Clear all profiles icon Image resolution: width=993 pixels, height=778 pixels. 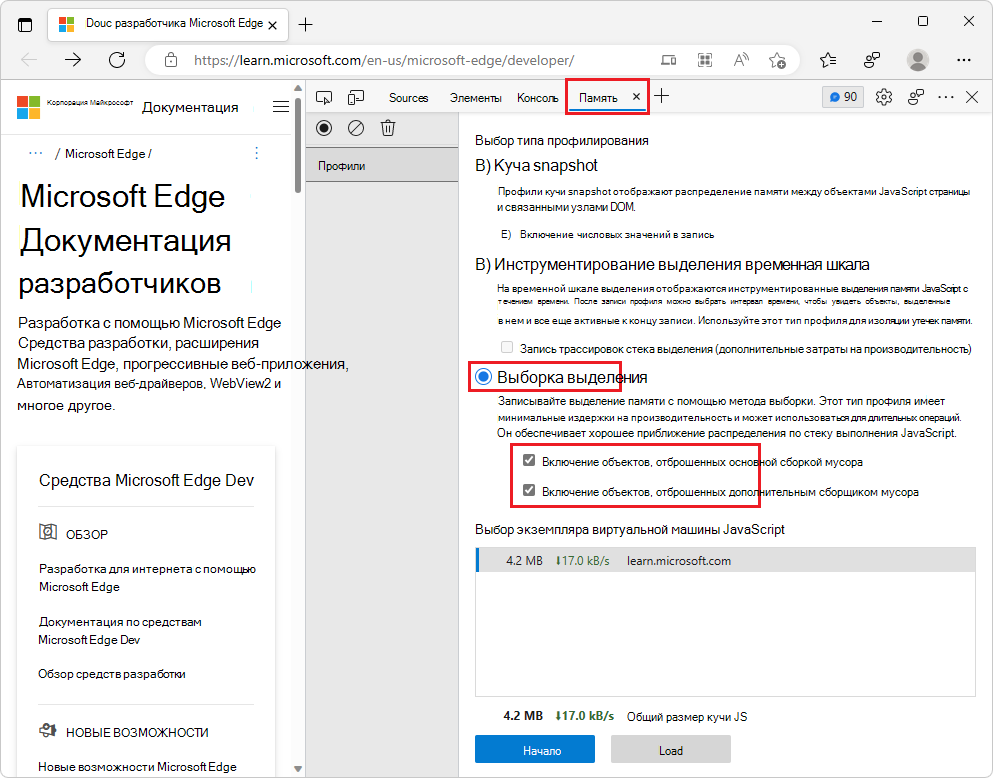356,128
